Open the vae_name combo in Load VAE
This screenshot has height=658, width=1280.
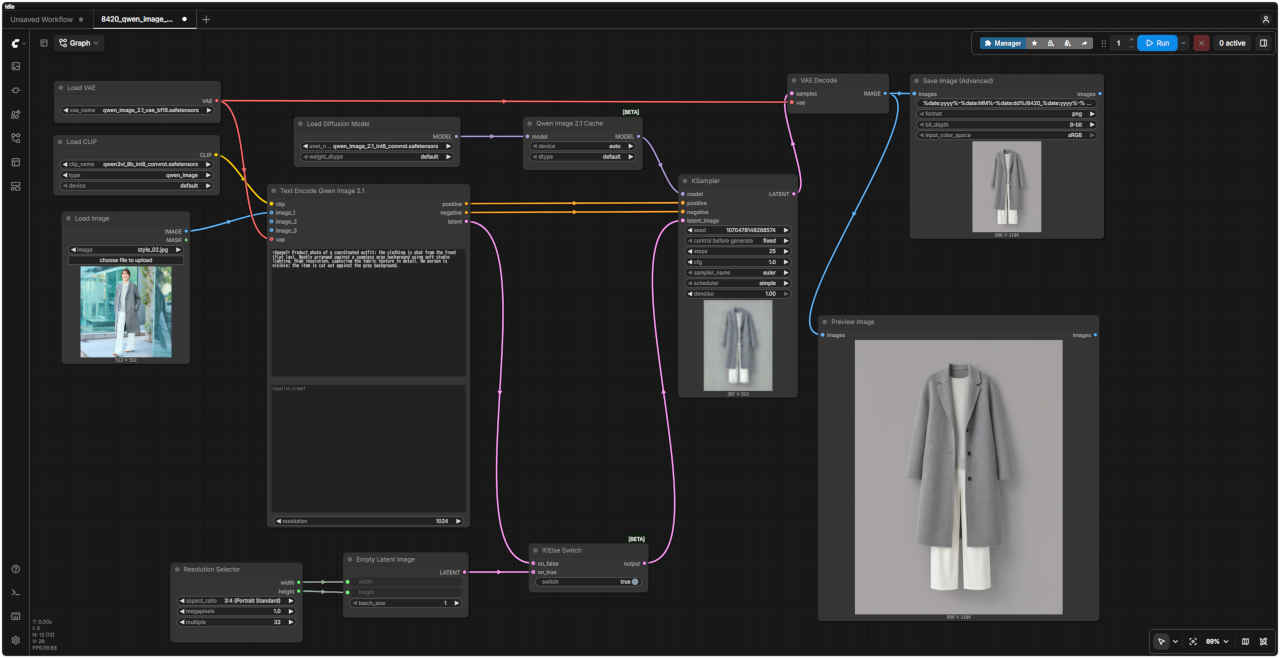(138, 110)
